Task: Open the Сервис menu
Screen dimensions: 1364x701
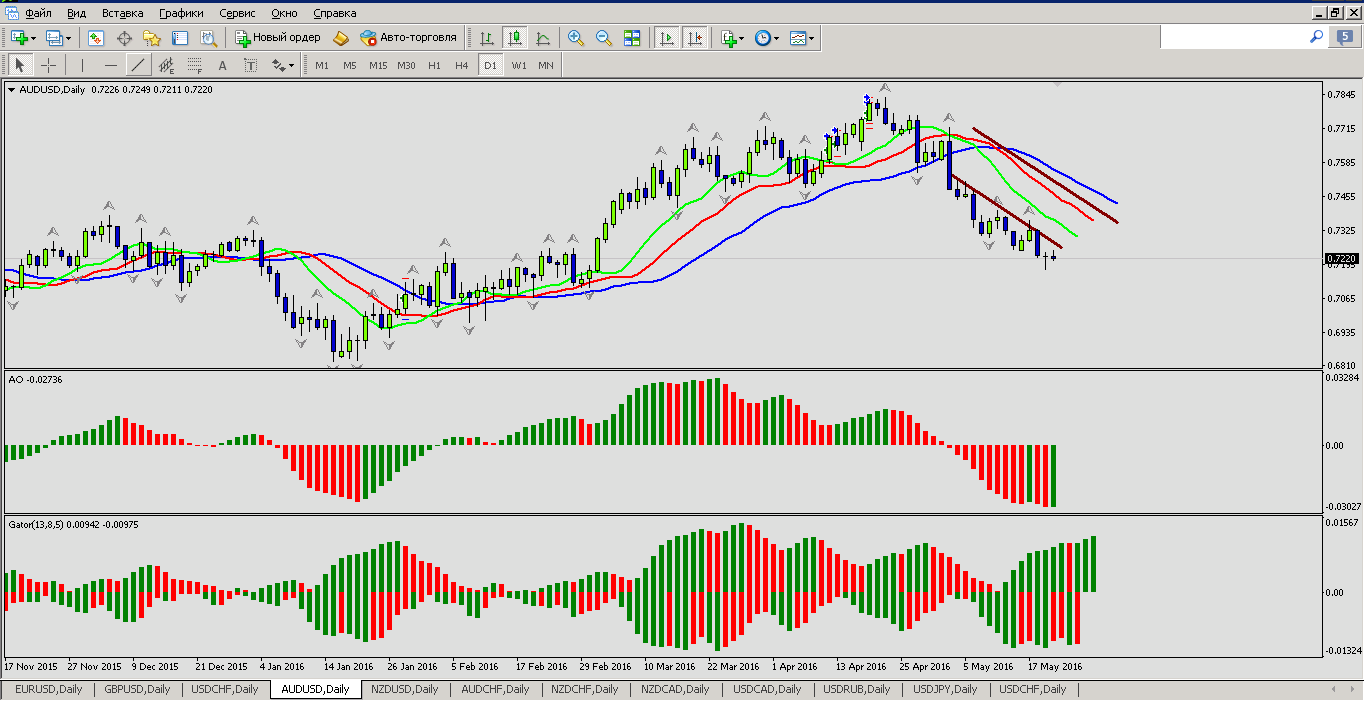Action: [x=237, y=13]
